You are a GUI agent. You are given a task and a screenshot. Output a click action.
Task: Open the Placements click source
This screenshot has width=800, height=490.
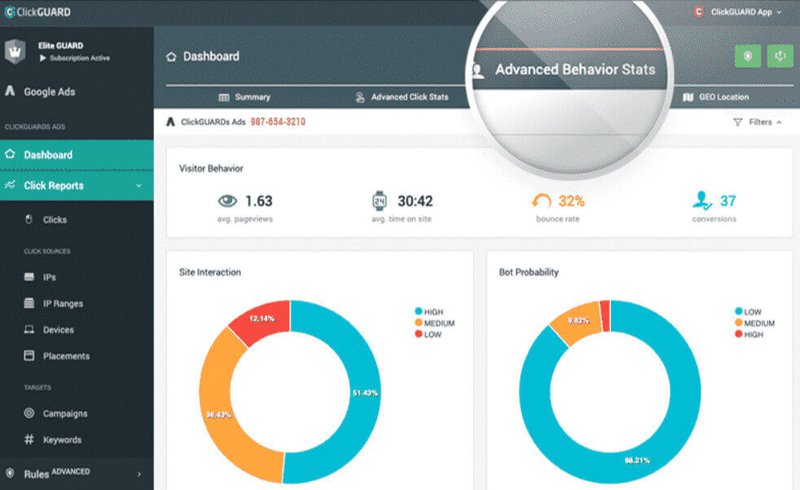(x=66, y=356)
